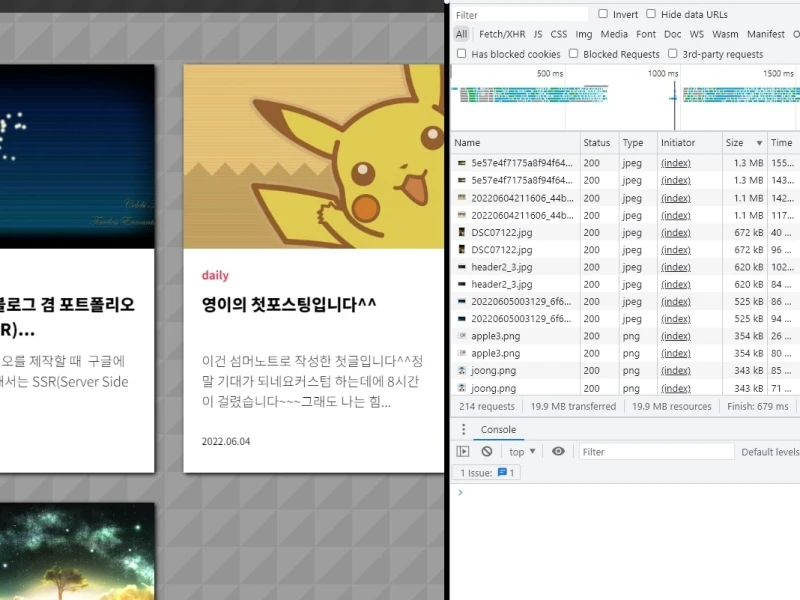Sort by the Initiator column header
The width and height of the screenshot is (800, 600).
[689, 143]
